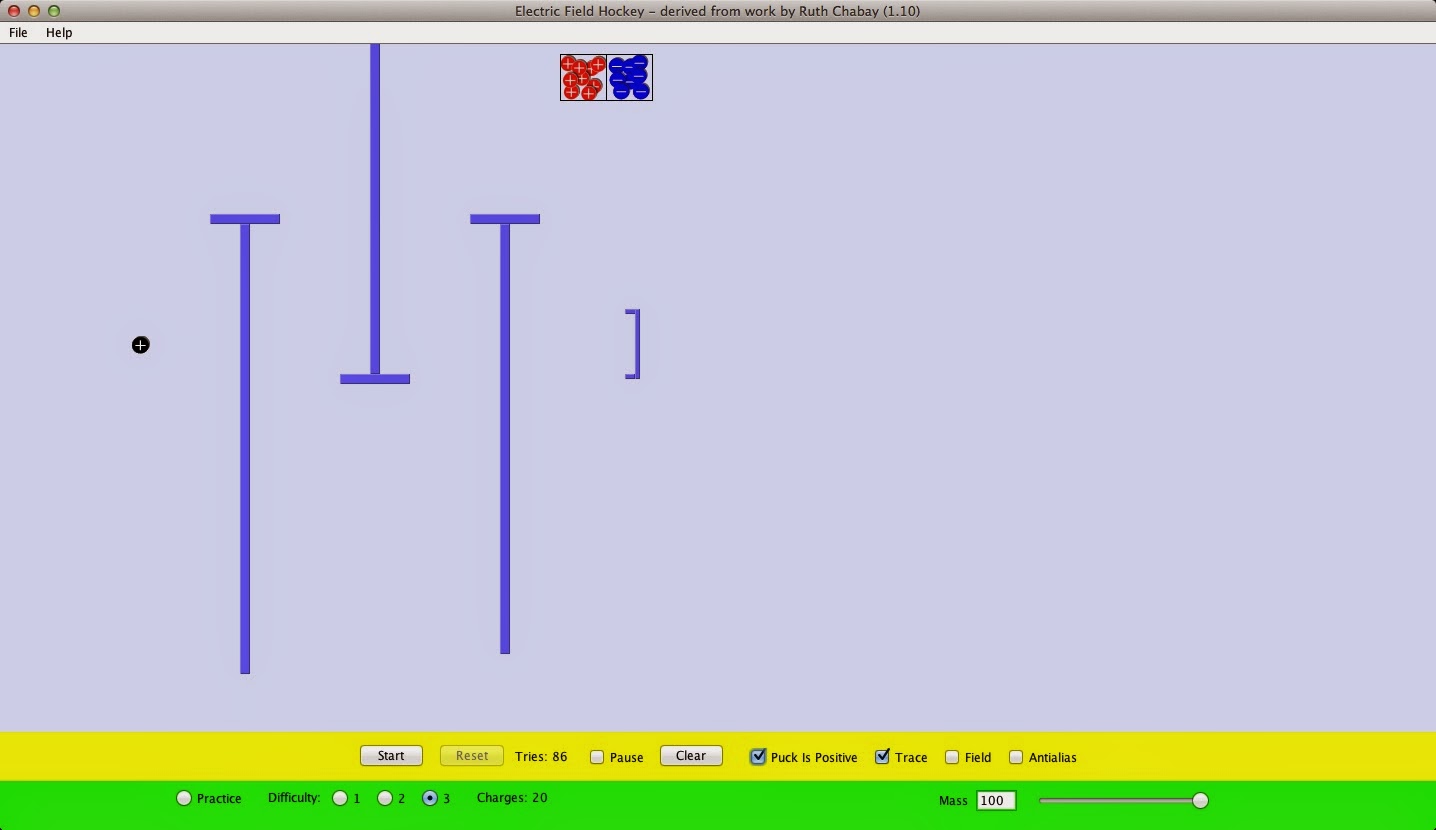The image size is (1436, 830).
Task: Enable the Pause checkbox
Action: coord(597,757)
